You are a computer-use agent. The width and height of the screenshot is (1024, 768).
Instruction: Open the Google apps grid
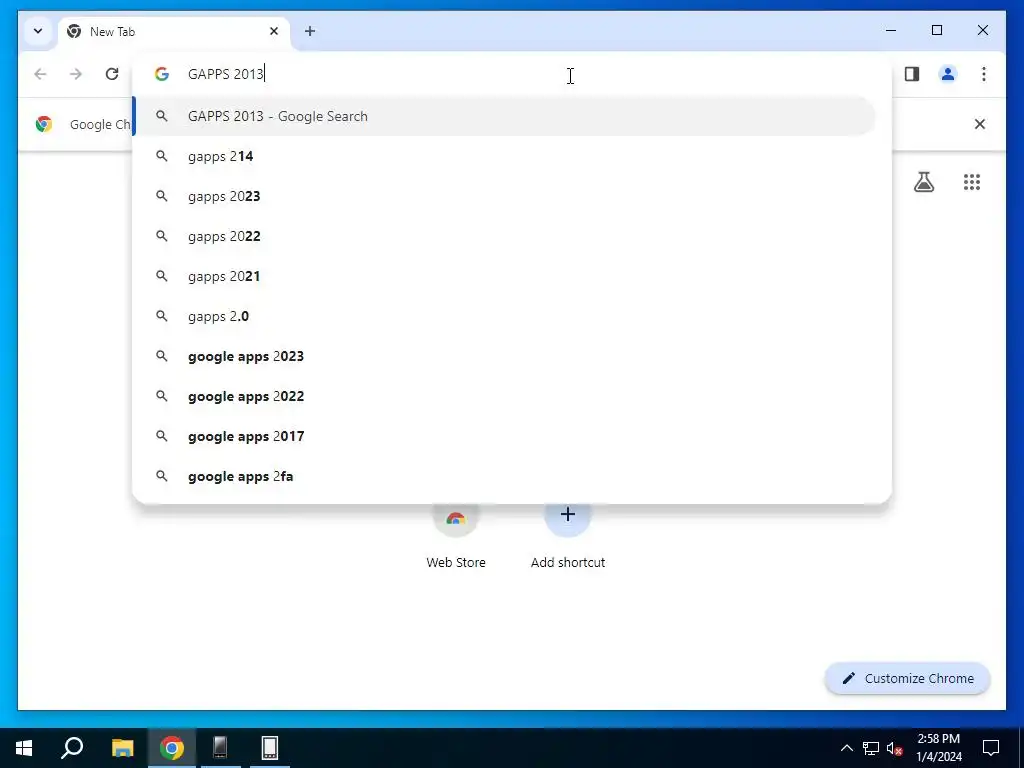pos(972,182)
